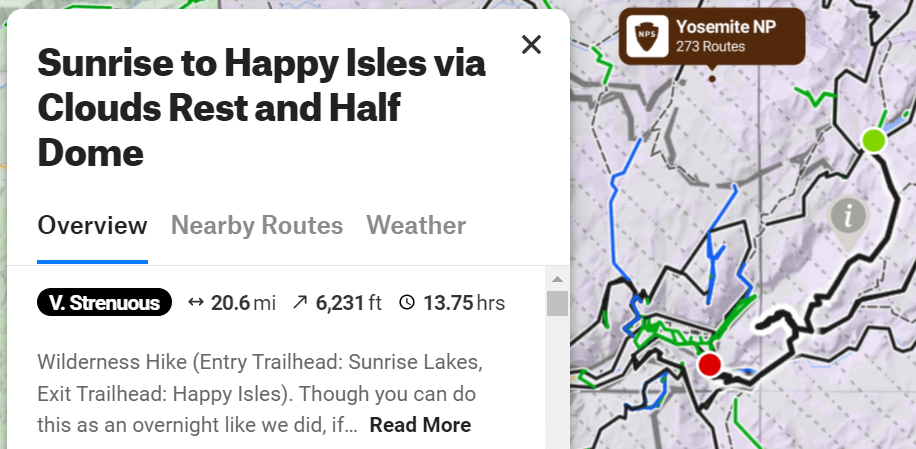This screenshot has height=449, width=916.
Task: Click the Sunrise to Happy Isles route title
Action: pos(262,108)
